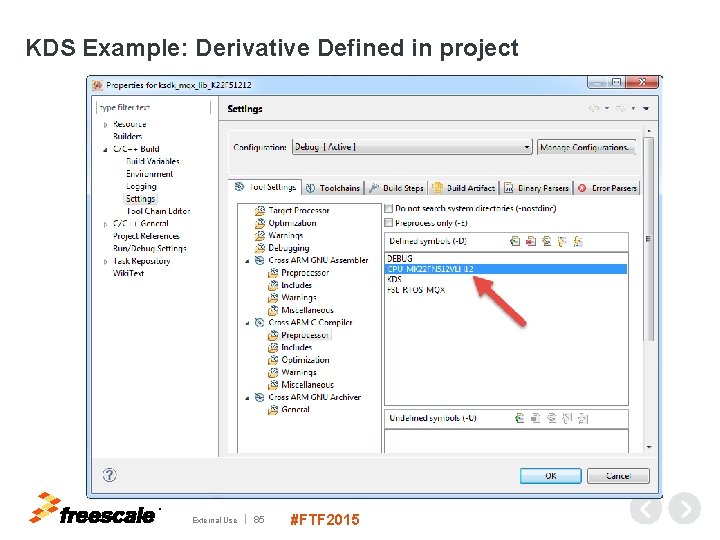This screenshot has height=540, width=720.
Task: Open help with the question mark icon
Action: (109, 475)
